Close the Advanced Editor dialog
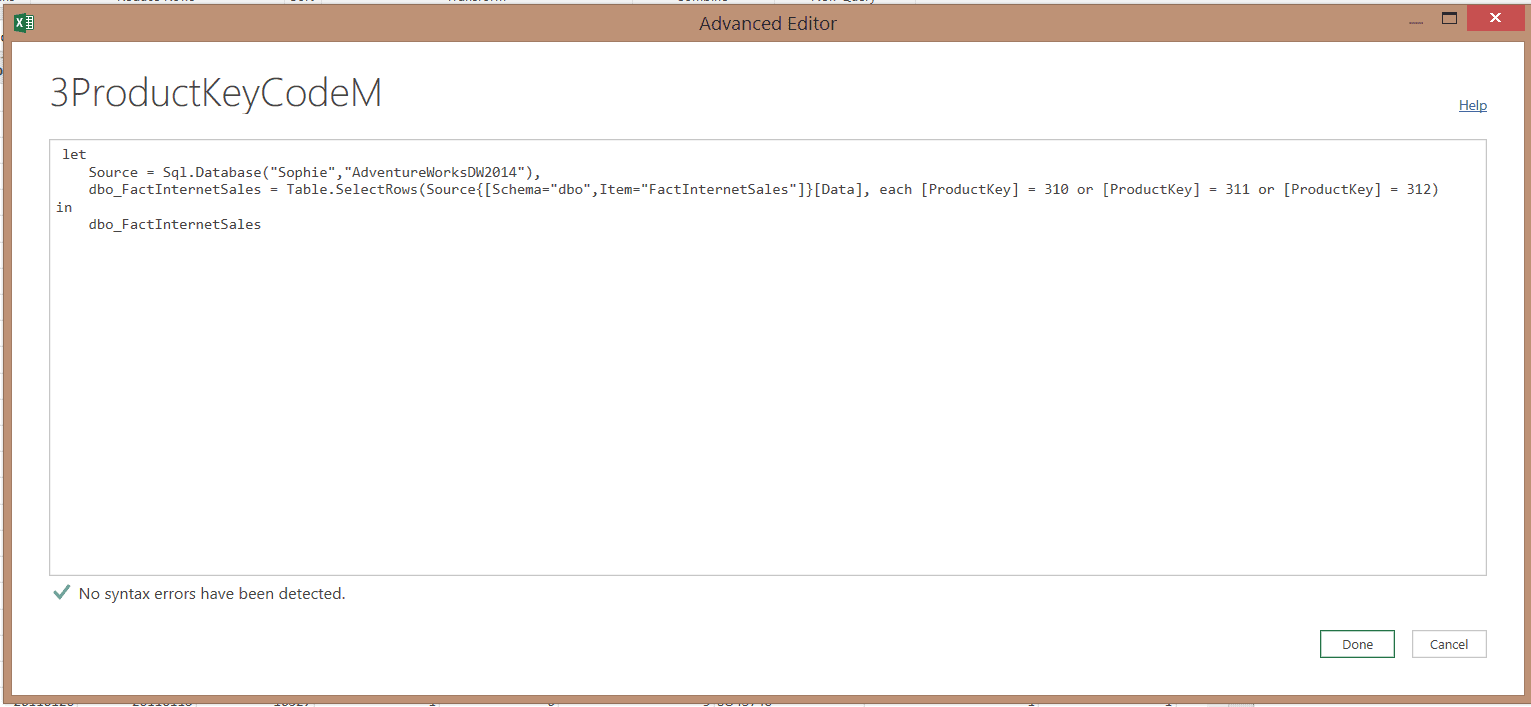The height and width of the screenshot is (707, 1531). pos(1495,19)
